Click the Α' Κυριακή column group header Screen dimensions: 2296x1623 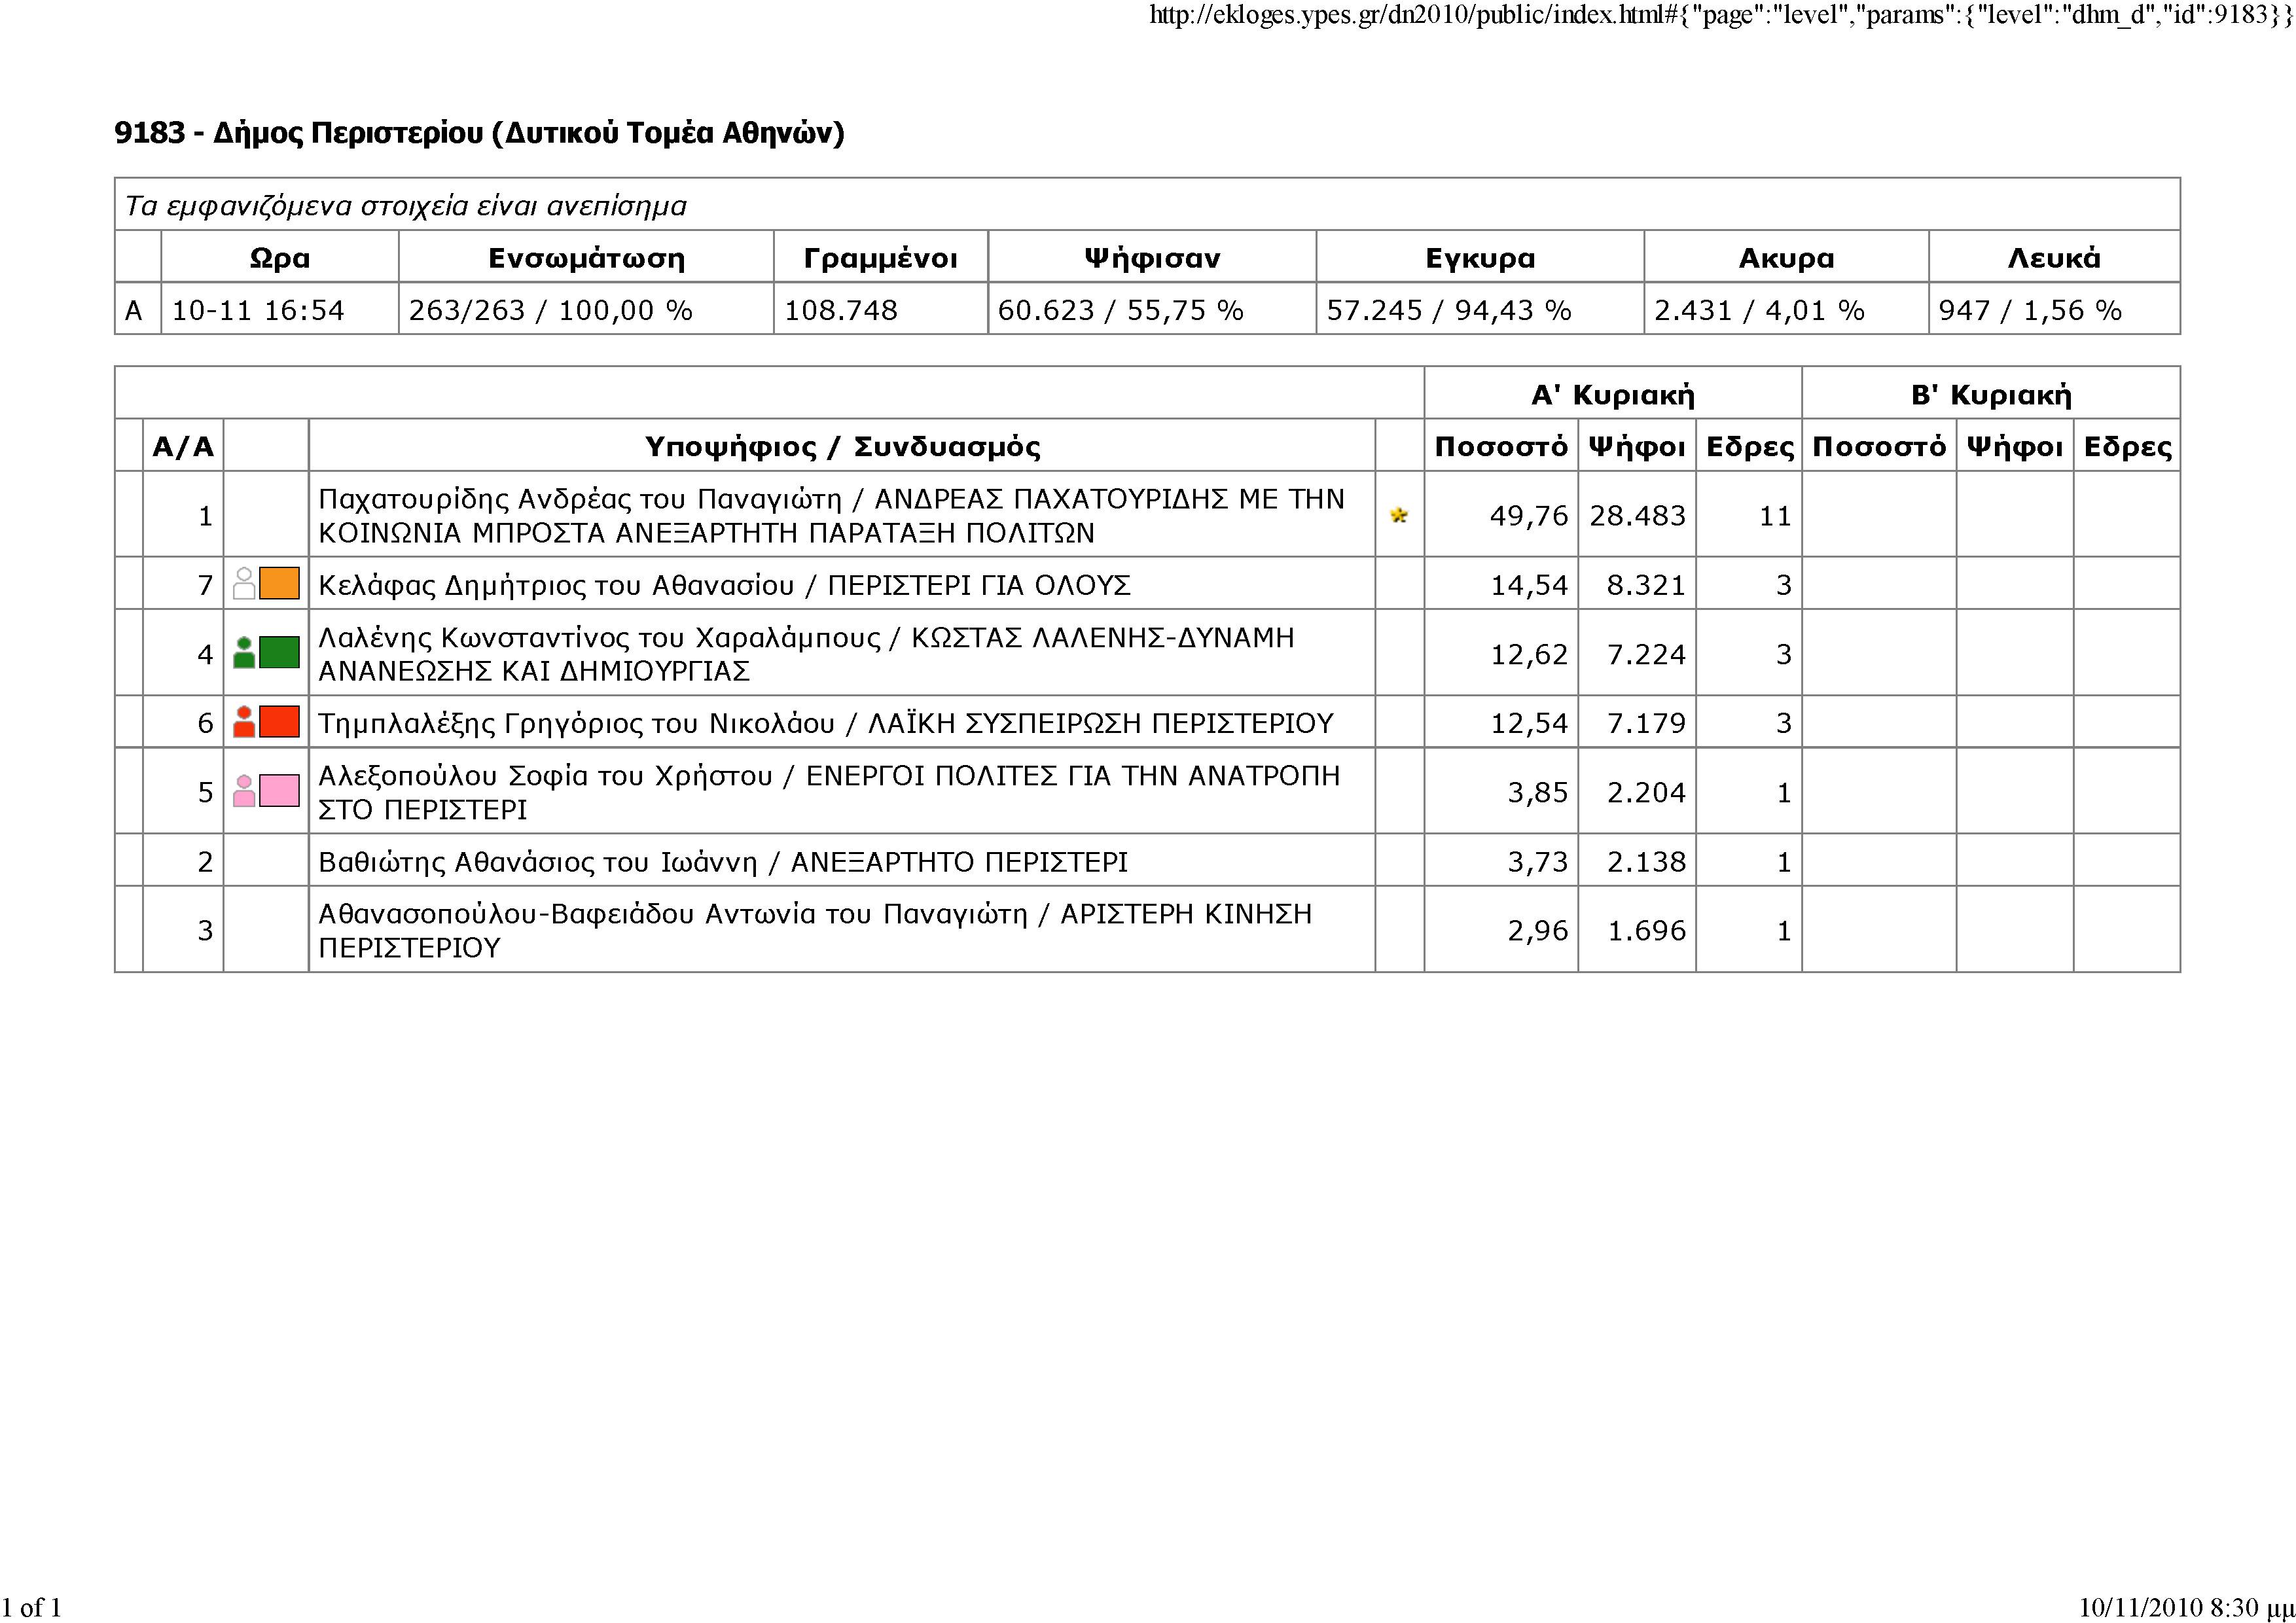1612,394
